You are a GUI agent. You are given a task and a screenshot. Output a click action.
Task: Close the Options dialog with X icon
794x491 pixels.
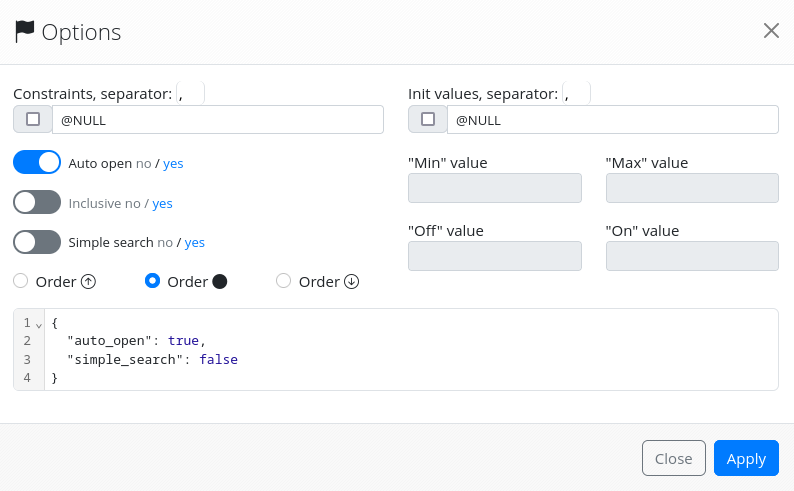pos(771,31)
